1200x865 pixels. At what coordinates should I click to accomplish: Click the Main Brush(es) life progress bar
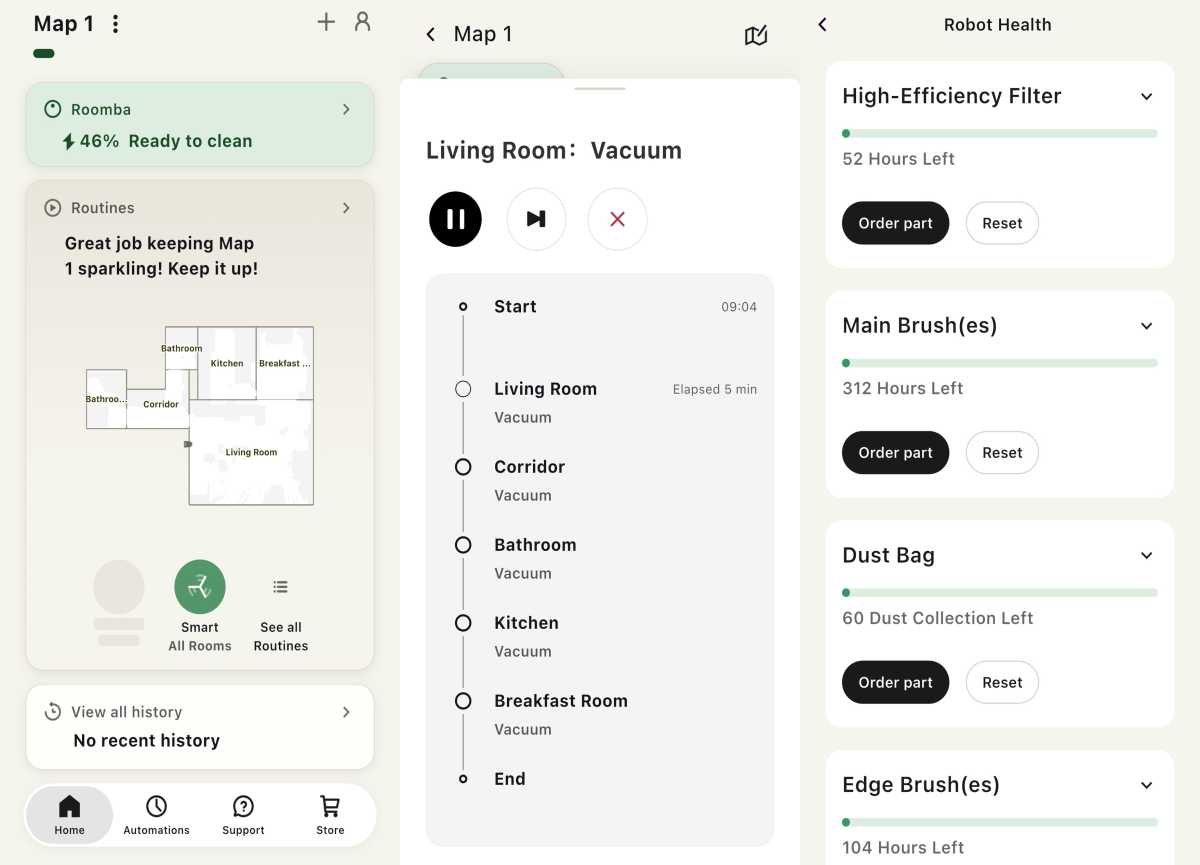coord(1000,363)
